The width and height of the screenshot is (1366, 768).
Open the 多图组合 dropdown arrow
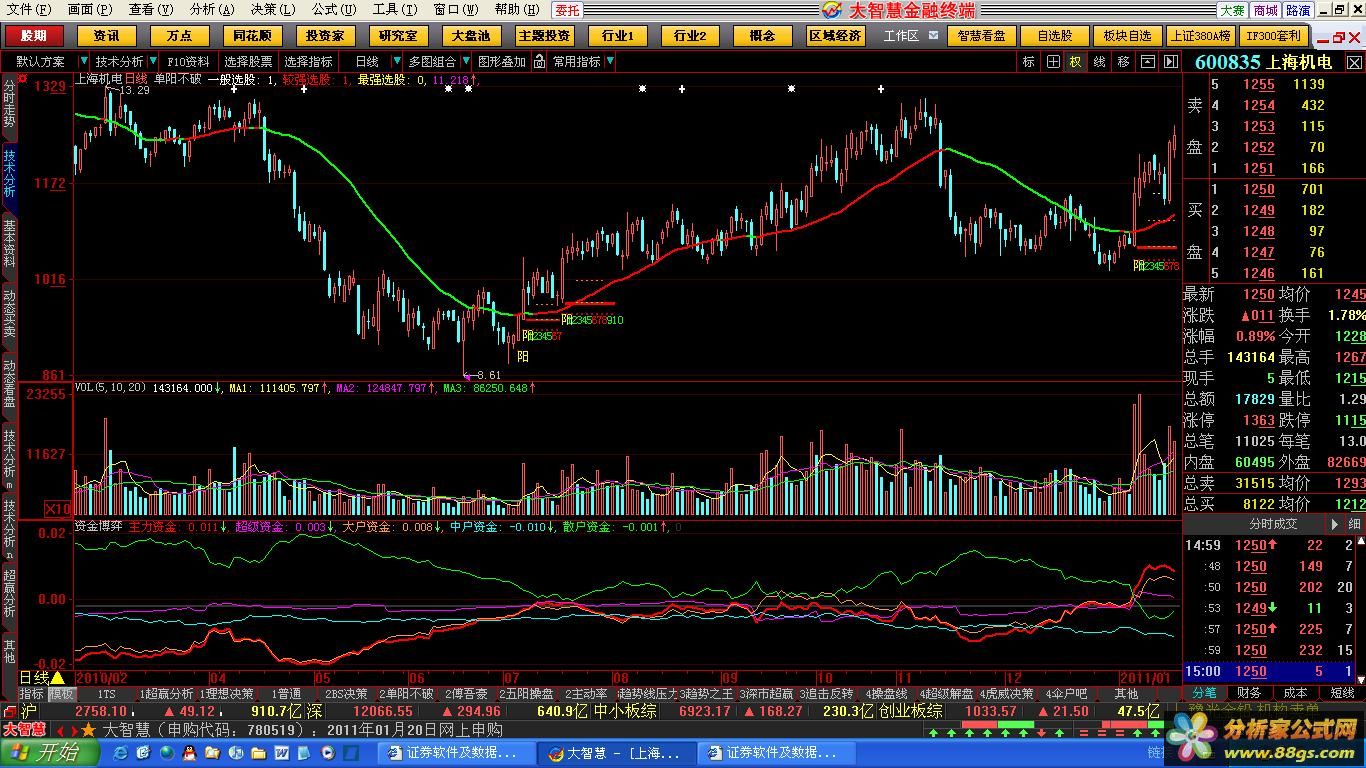pyautogui.click(x=466, y=61)
